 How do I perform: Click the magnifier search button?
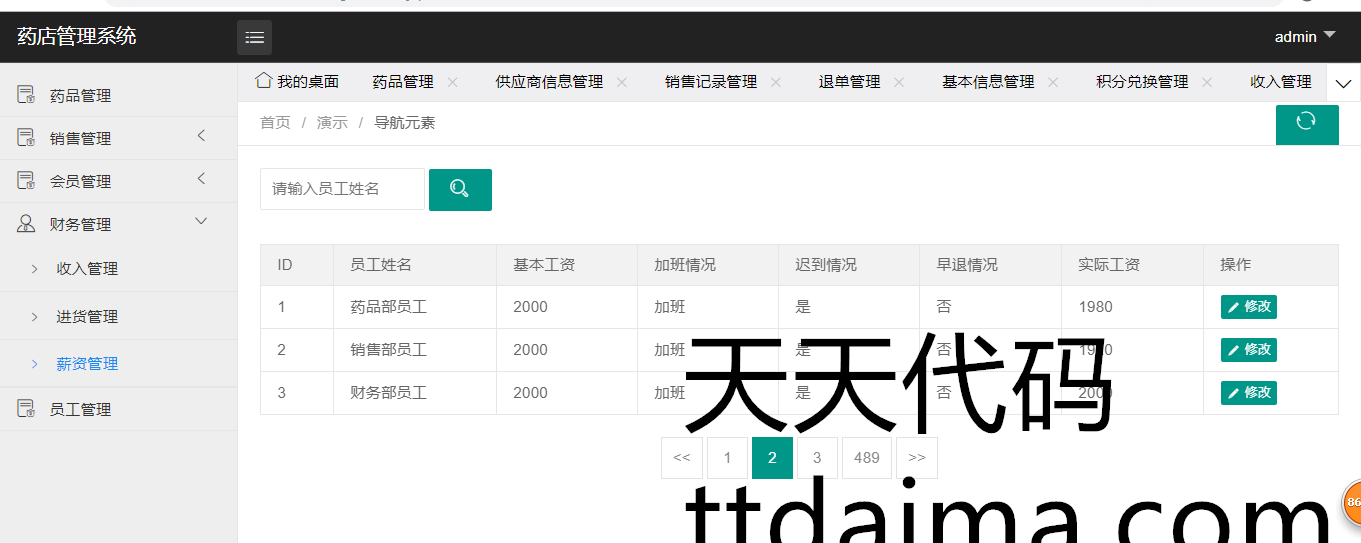pyautogui.click(x=460, y=189)
